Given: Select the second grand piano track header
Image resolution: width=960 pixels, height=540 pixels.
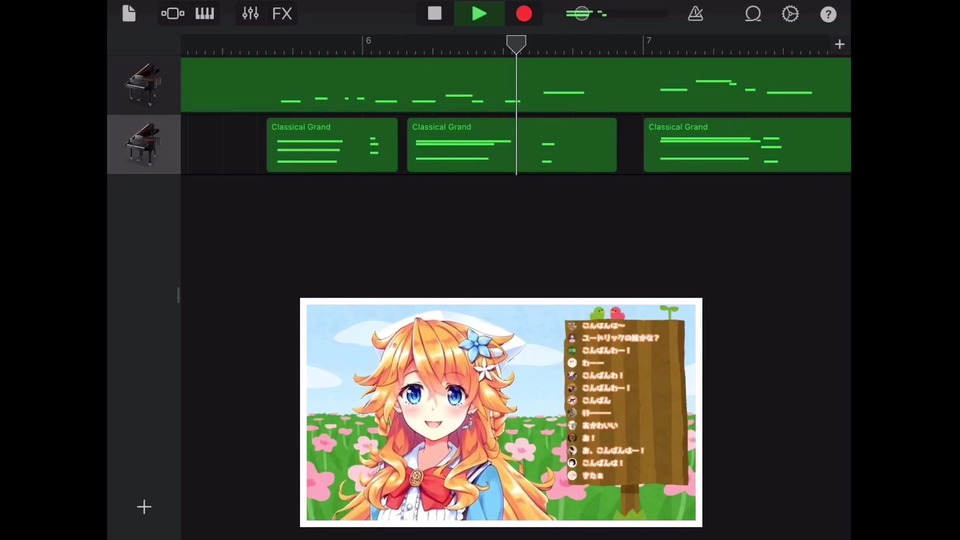Looking at the screenshot, I should 144,144.
